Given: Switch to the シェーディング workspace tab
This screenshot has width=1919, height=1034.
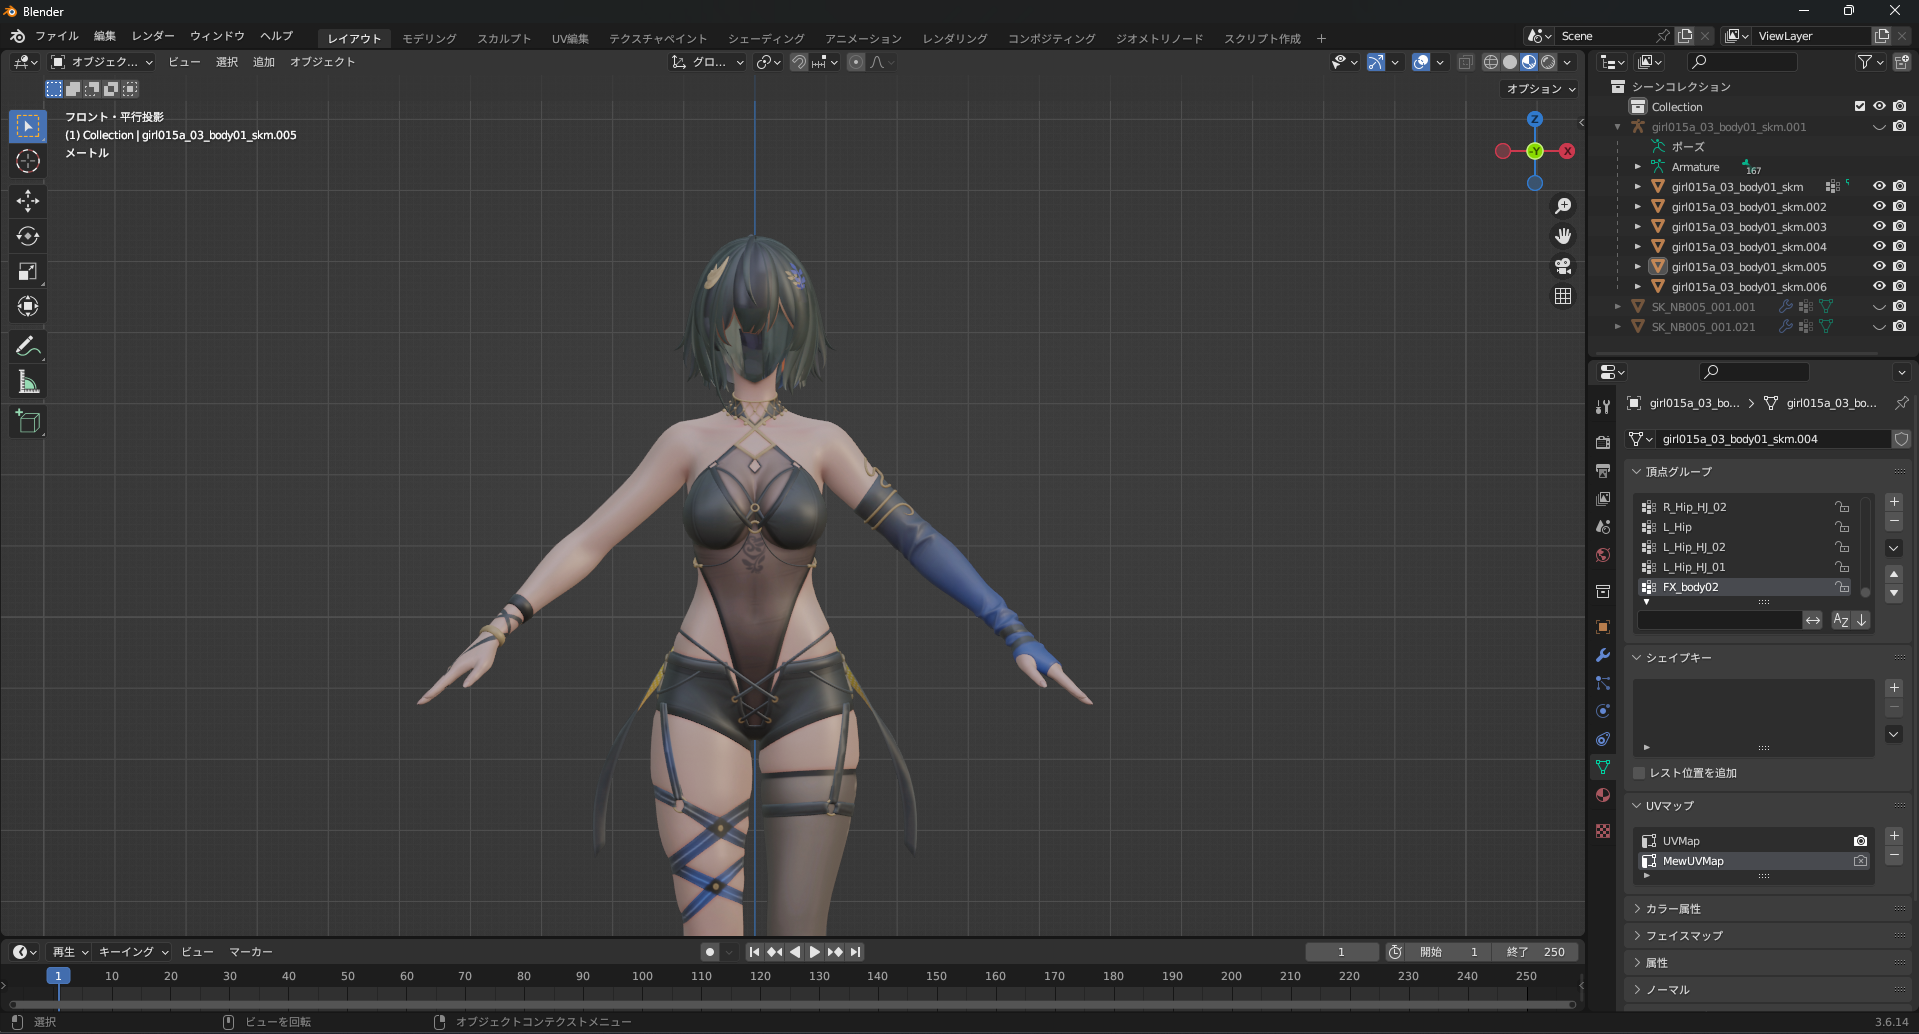Looking at the screenshot, I should click(x=766, y=38).
